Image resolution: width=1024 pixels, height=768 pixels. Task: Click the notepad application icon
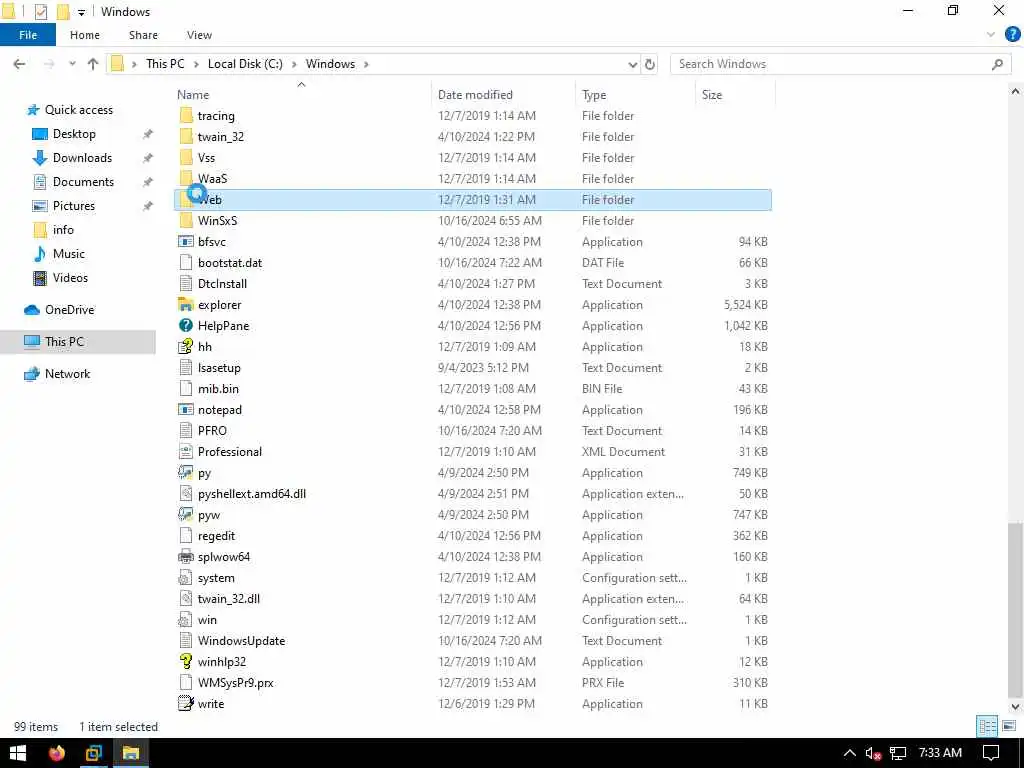pos(186,409)
